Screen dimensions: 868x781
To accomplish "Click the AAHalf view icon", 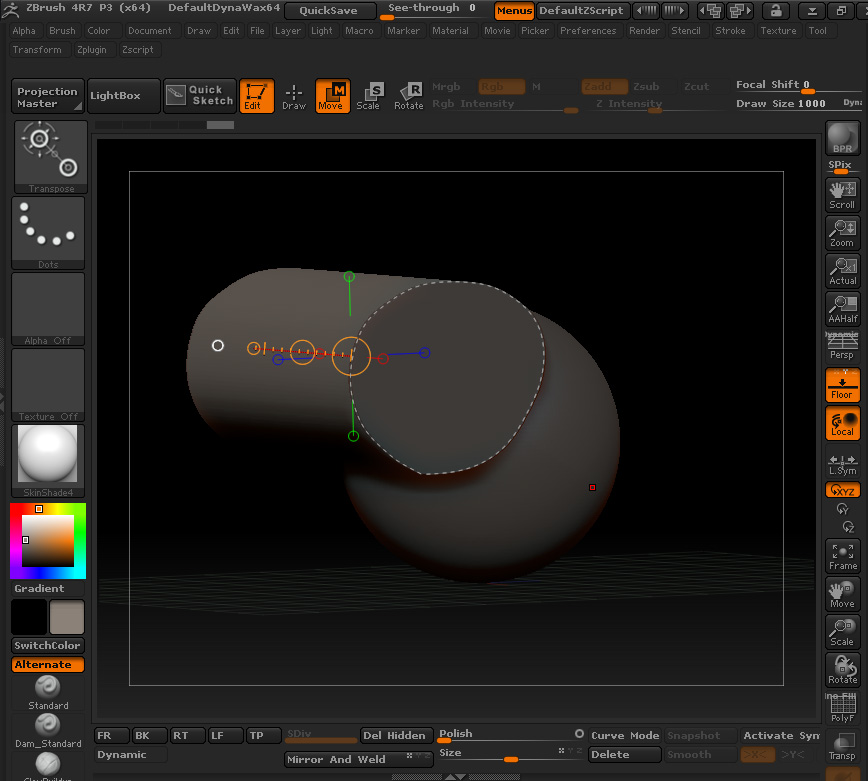I will (x=843, y=309).
